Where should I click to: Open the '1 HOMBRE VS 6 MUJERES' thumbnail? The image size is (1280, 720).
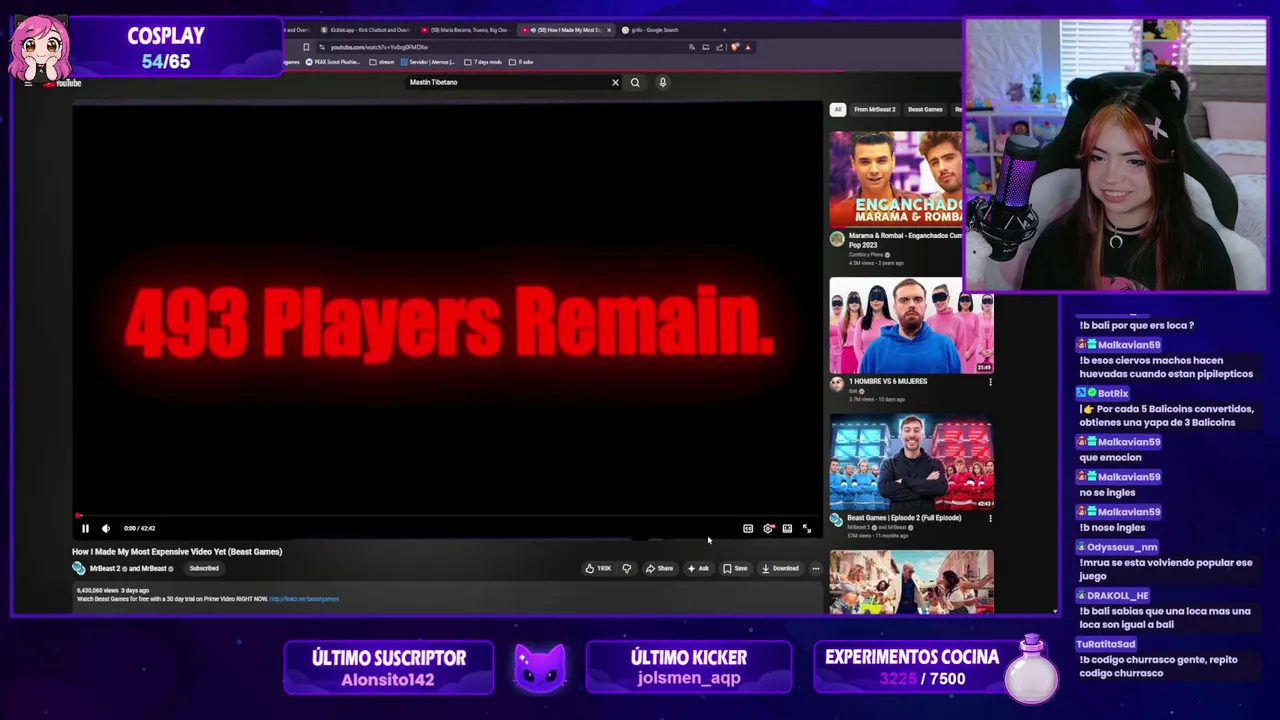click(x=911, y=326)
